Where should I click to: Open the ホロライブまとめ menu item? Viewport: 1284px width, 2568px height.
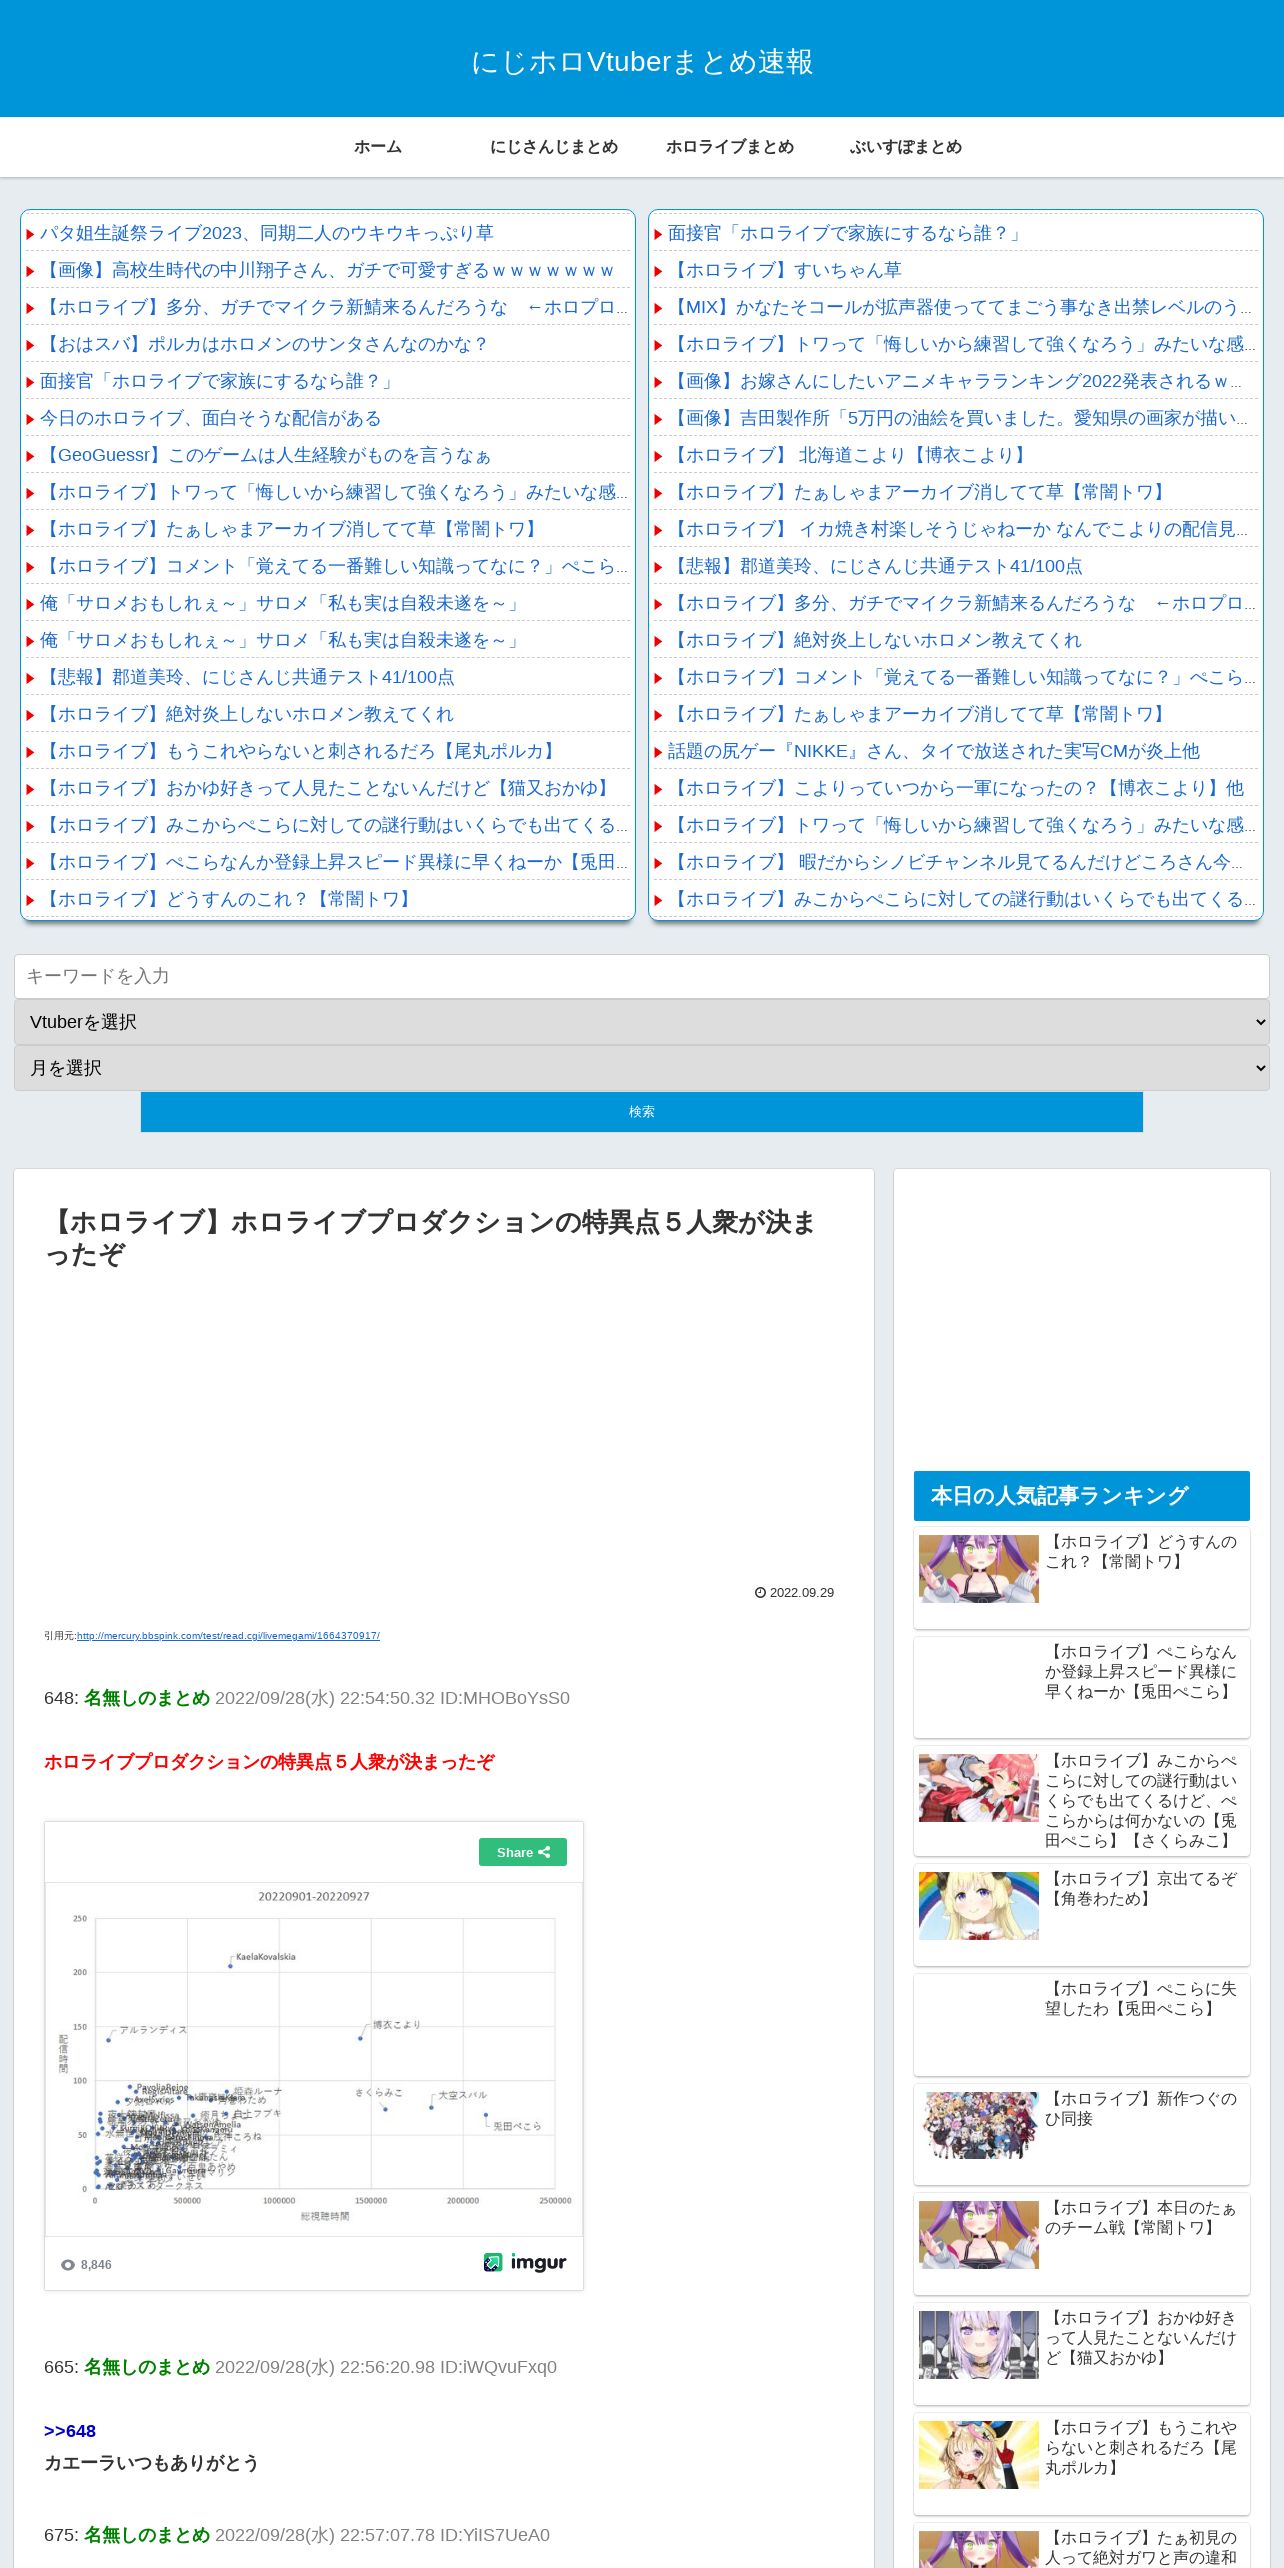tap(730, 147)
